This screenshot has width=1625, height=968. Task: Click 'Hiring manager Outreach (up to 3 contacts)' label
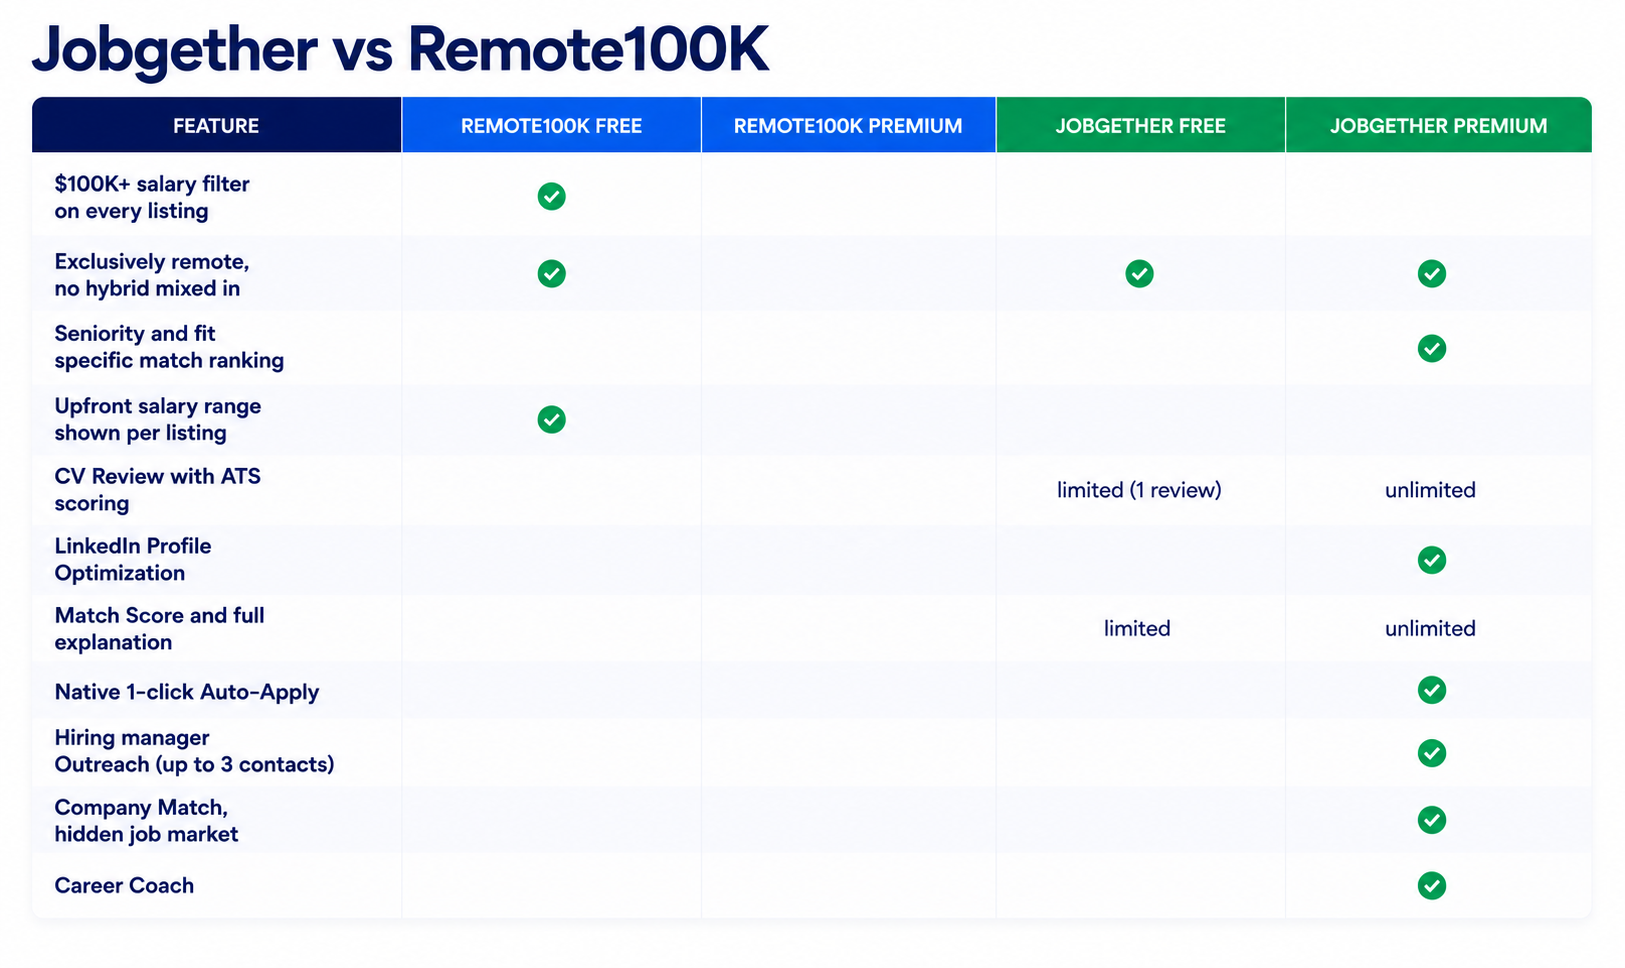(x=194, y=750)
